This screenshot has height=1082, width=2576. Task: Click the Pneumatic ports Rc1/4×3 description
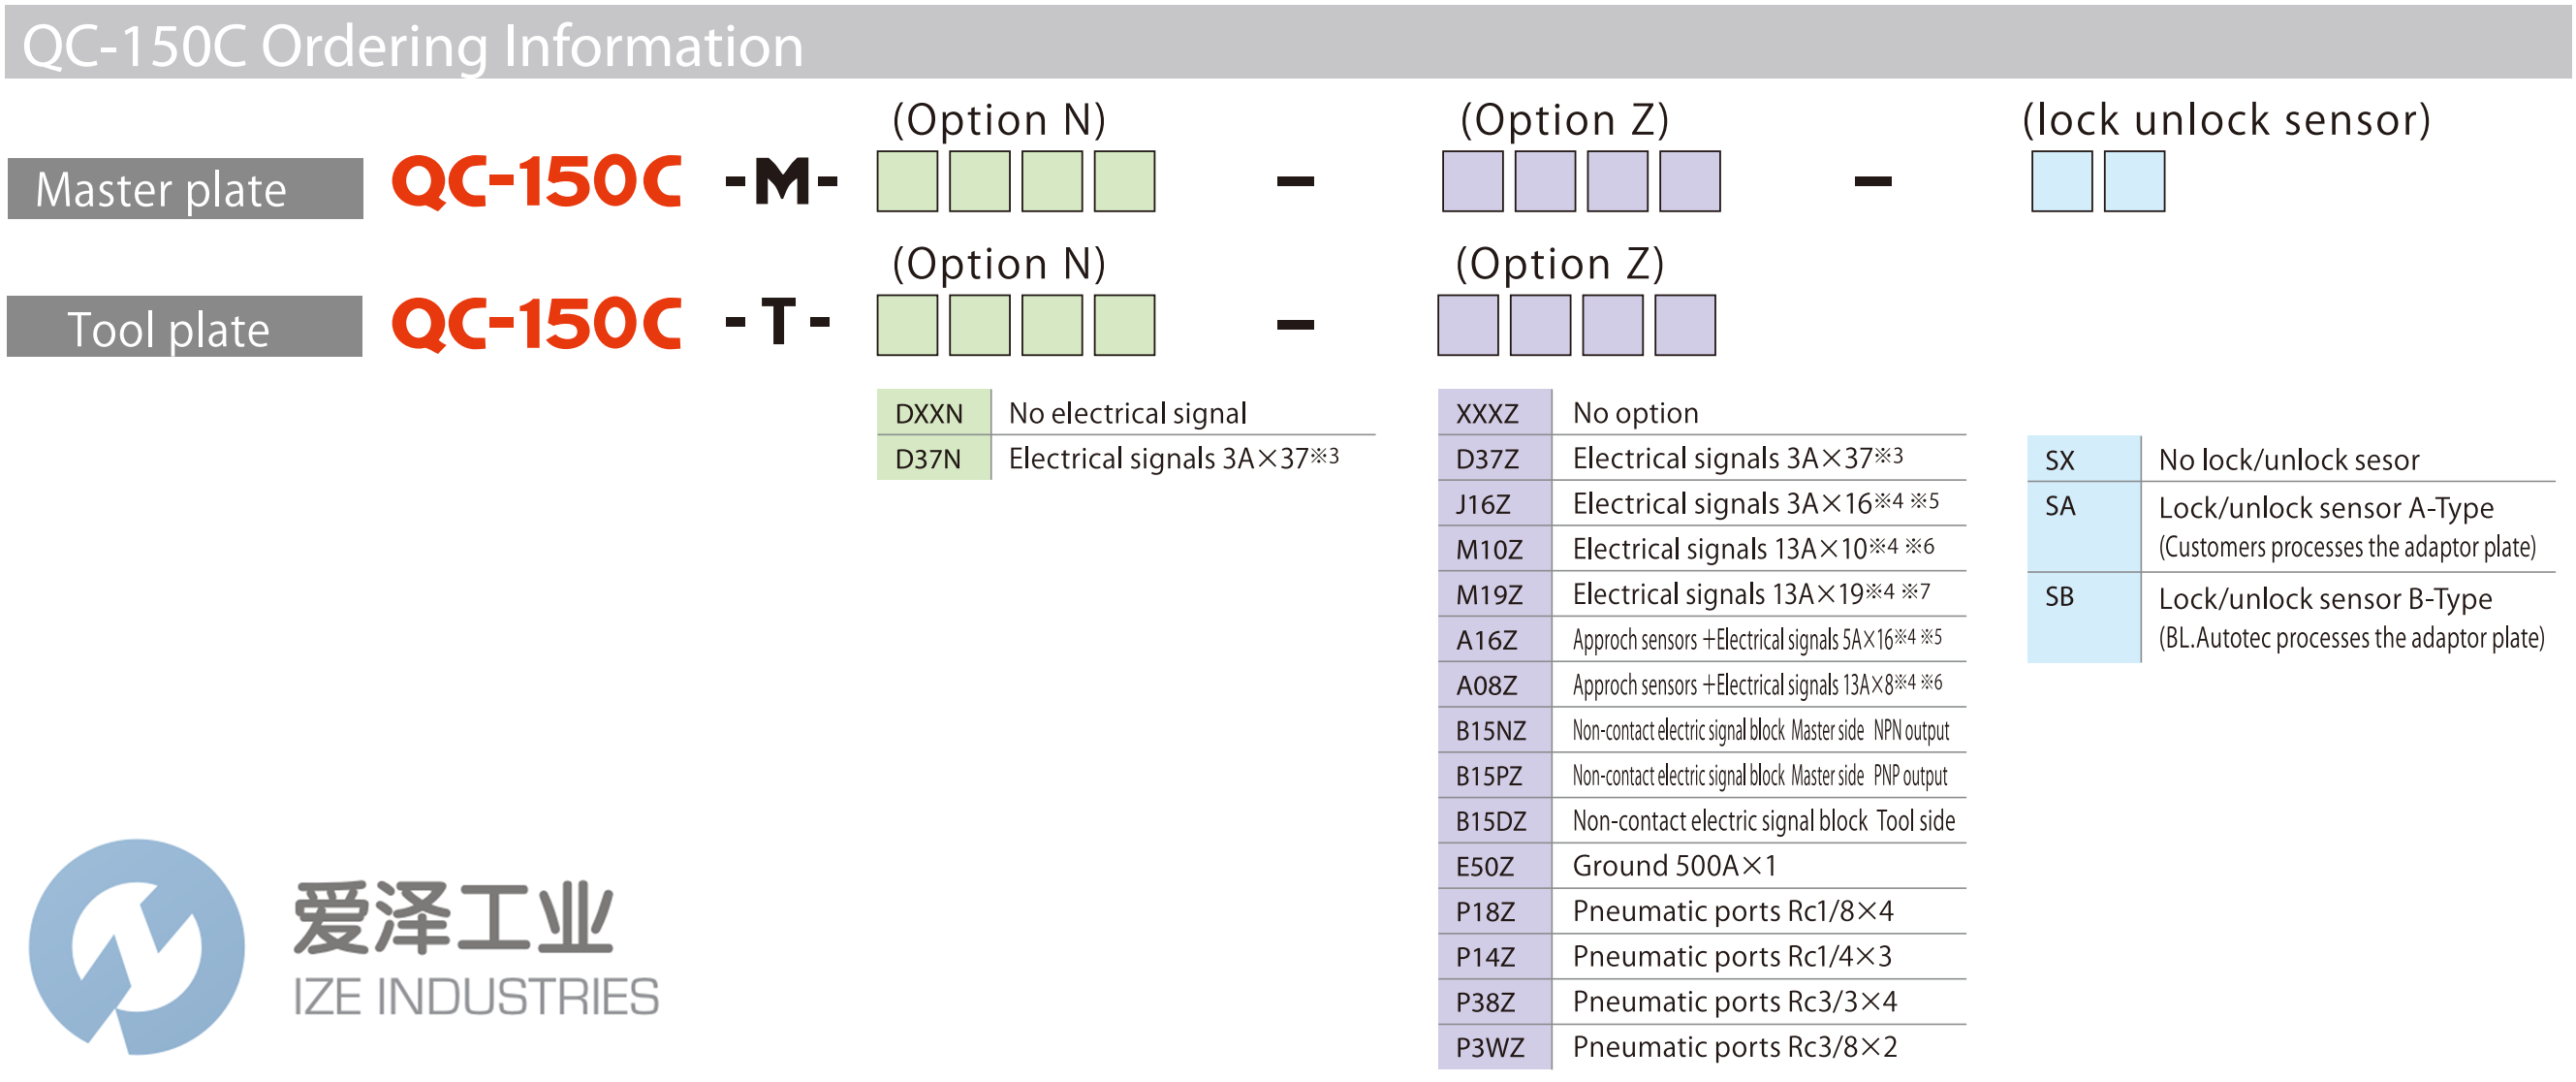click(x=1731, y=956)
